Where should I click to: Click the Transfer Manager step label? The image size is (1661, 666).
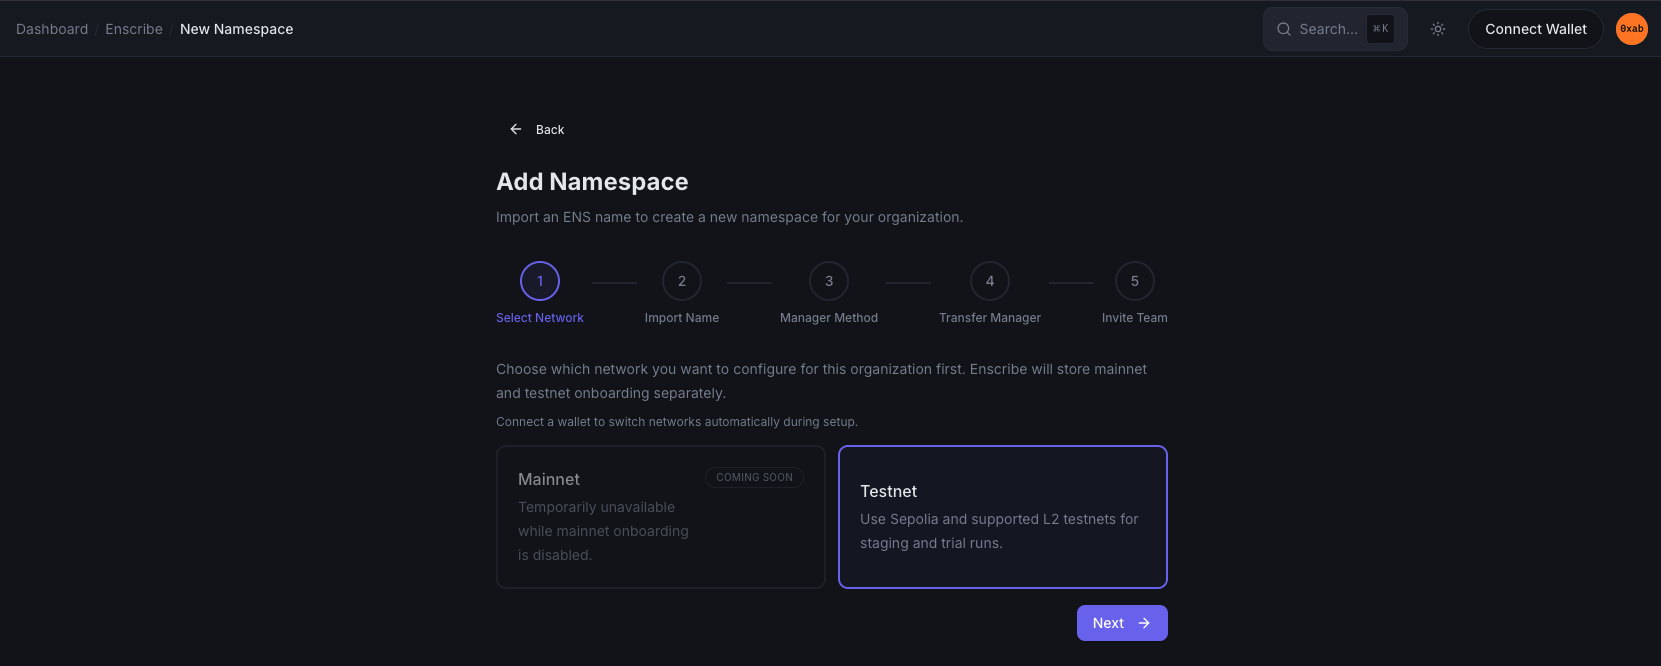[x=990, y=318]
